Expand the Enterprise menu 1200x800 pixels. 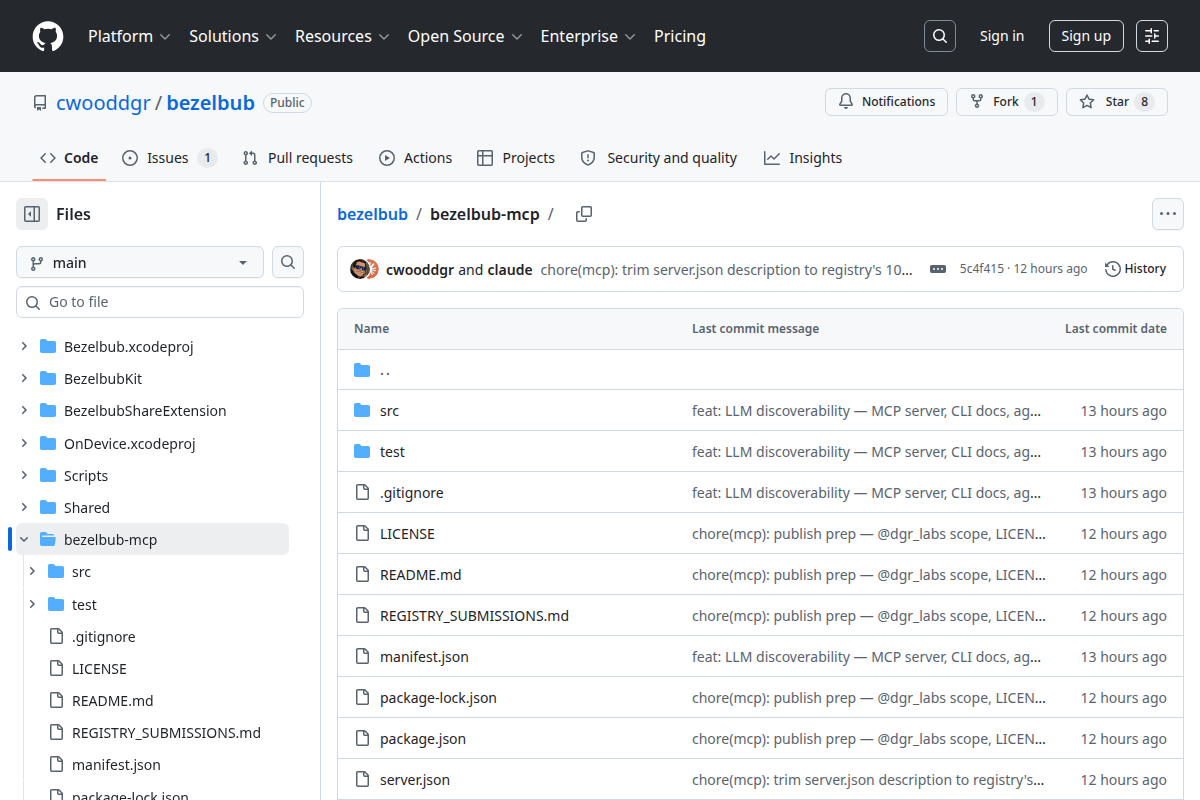[588, 36]
